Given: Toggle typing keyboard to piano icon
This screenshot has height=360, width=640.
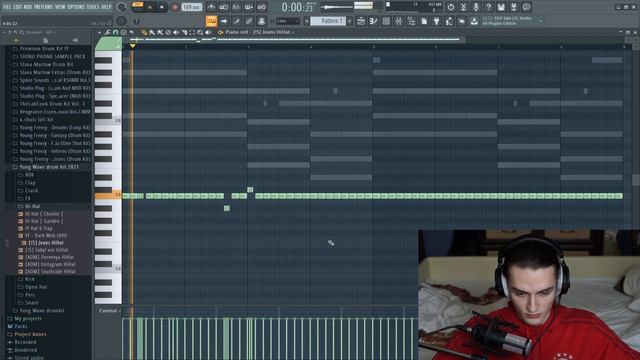Looking at the screenshot, I should click(211, 21).
